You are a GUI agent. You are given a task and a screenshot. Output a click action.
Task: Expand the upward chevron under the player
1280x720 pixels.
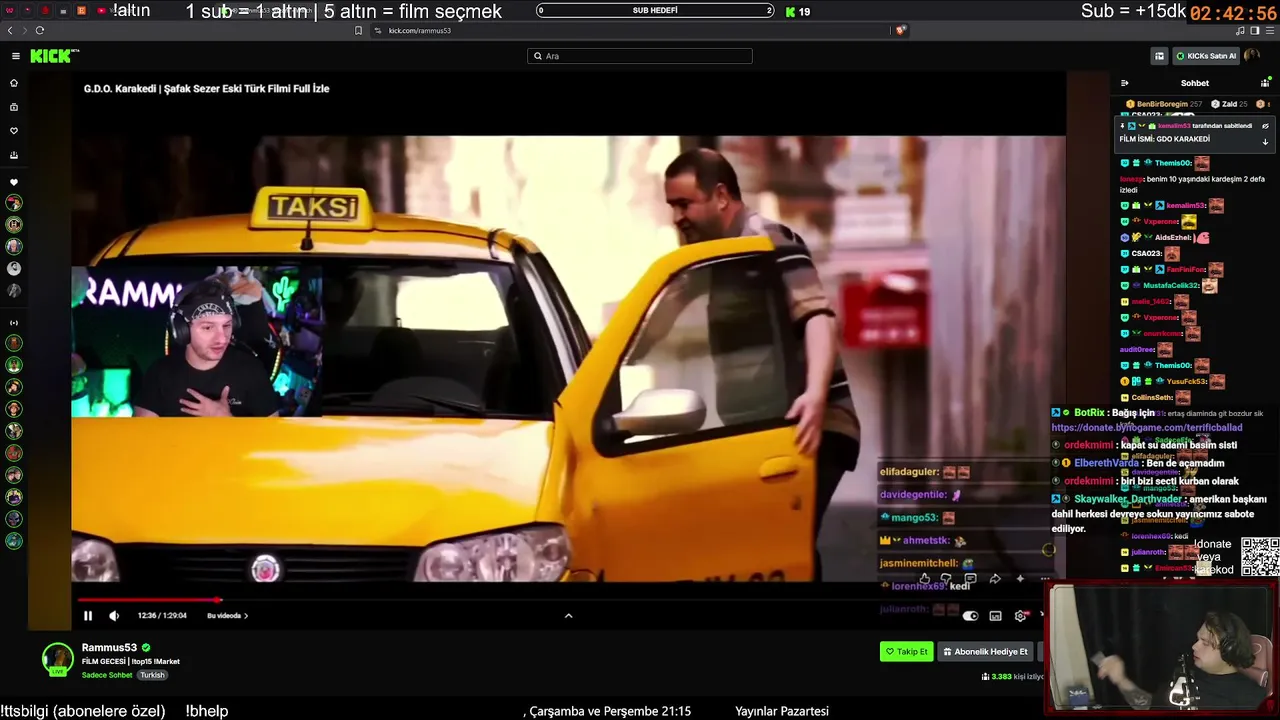[568, 616]
